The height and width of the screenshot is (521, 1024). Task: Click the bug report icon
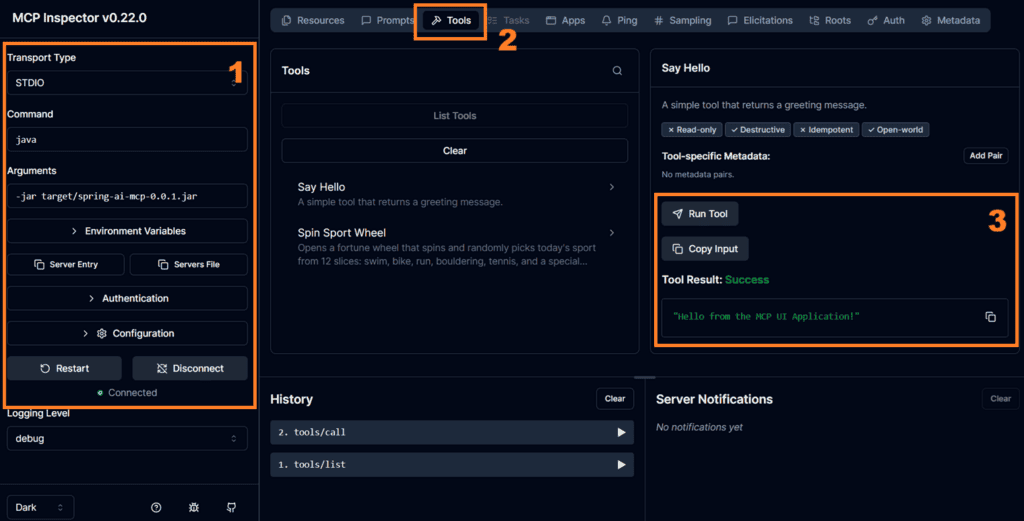pyautogui.click(x=194, y=507)
